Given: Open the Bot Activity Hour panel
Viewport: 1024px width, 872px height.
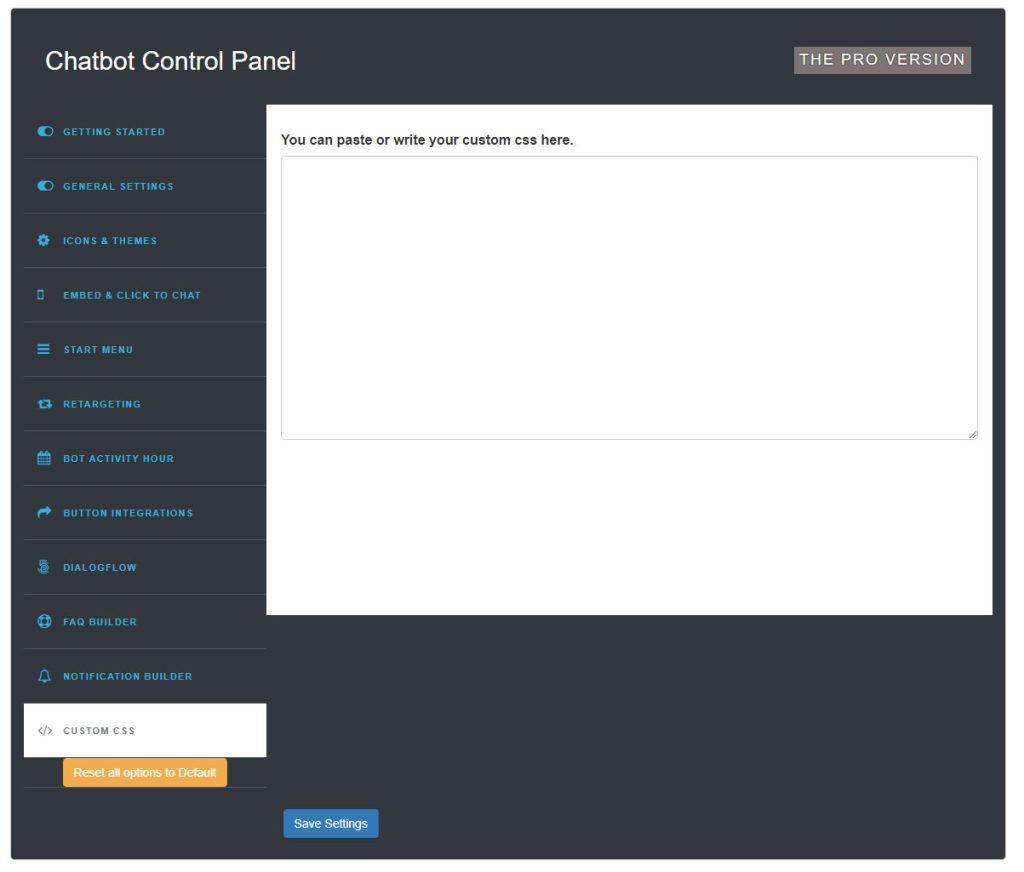Looking at the screenshot, I should pos(119,458).
